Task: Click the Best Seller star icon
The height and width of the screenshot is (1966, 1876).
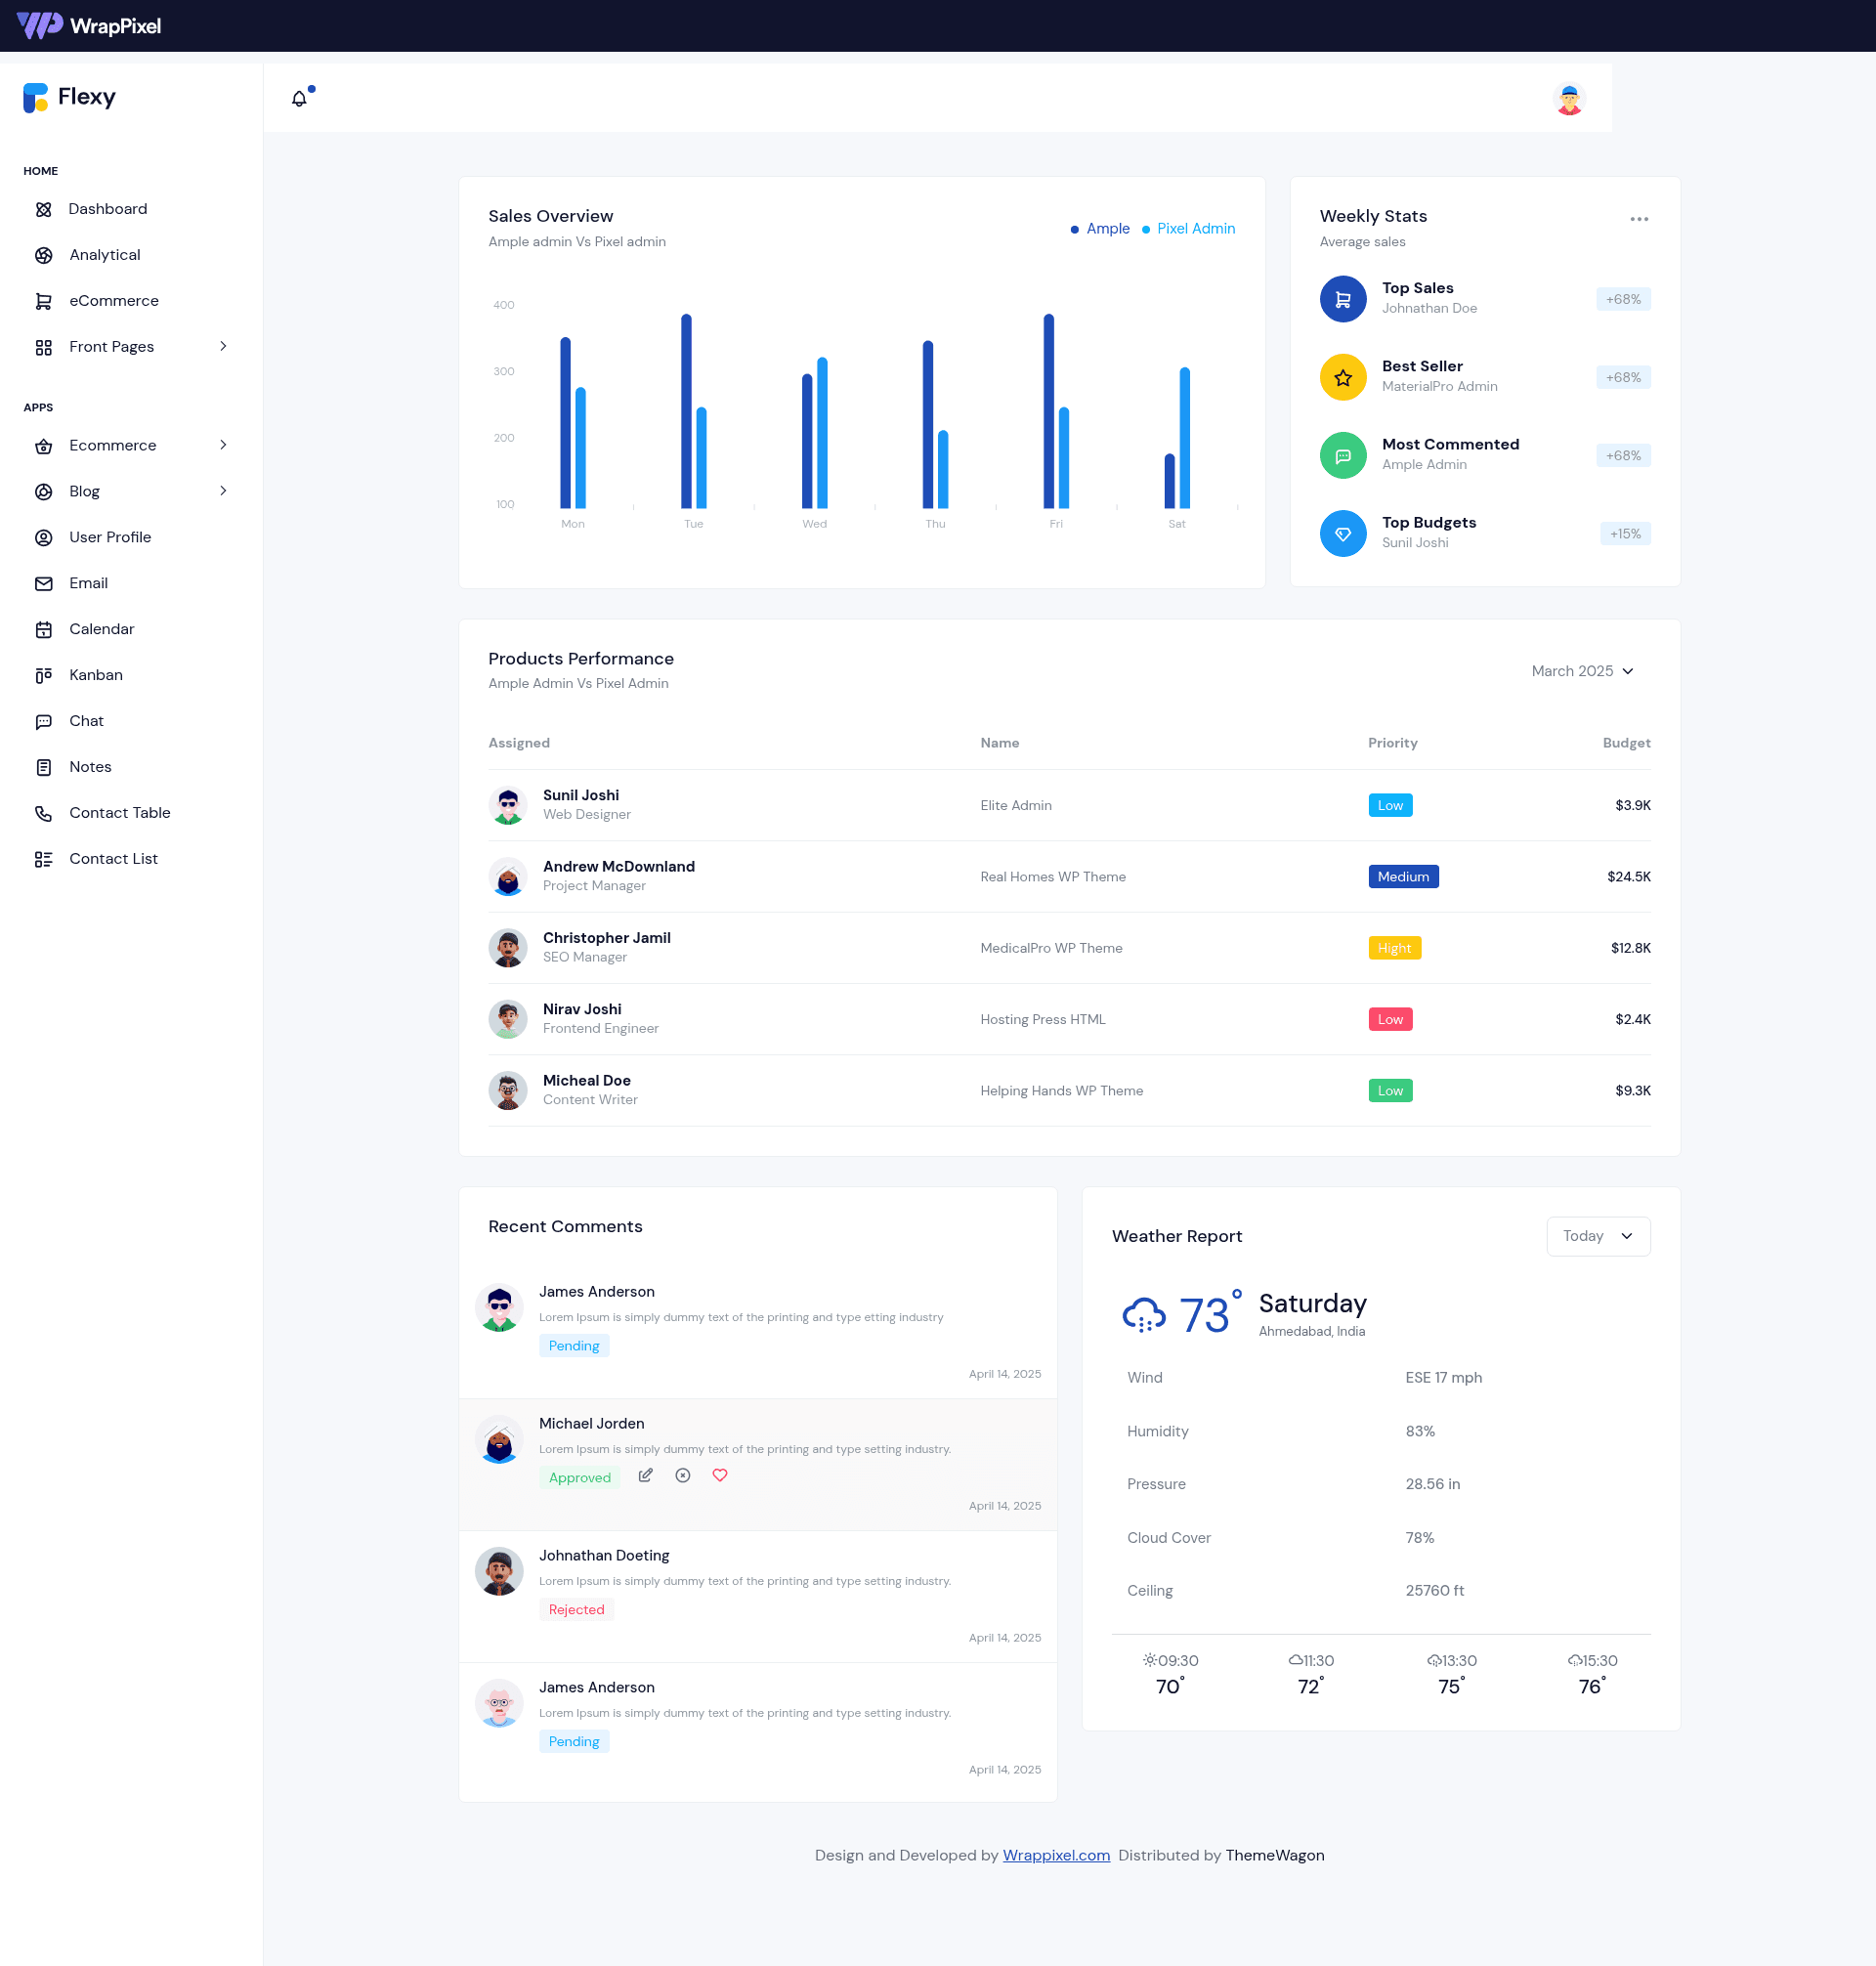Action: click(1343, 376)
